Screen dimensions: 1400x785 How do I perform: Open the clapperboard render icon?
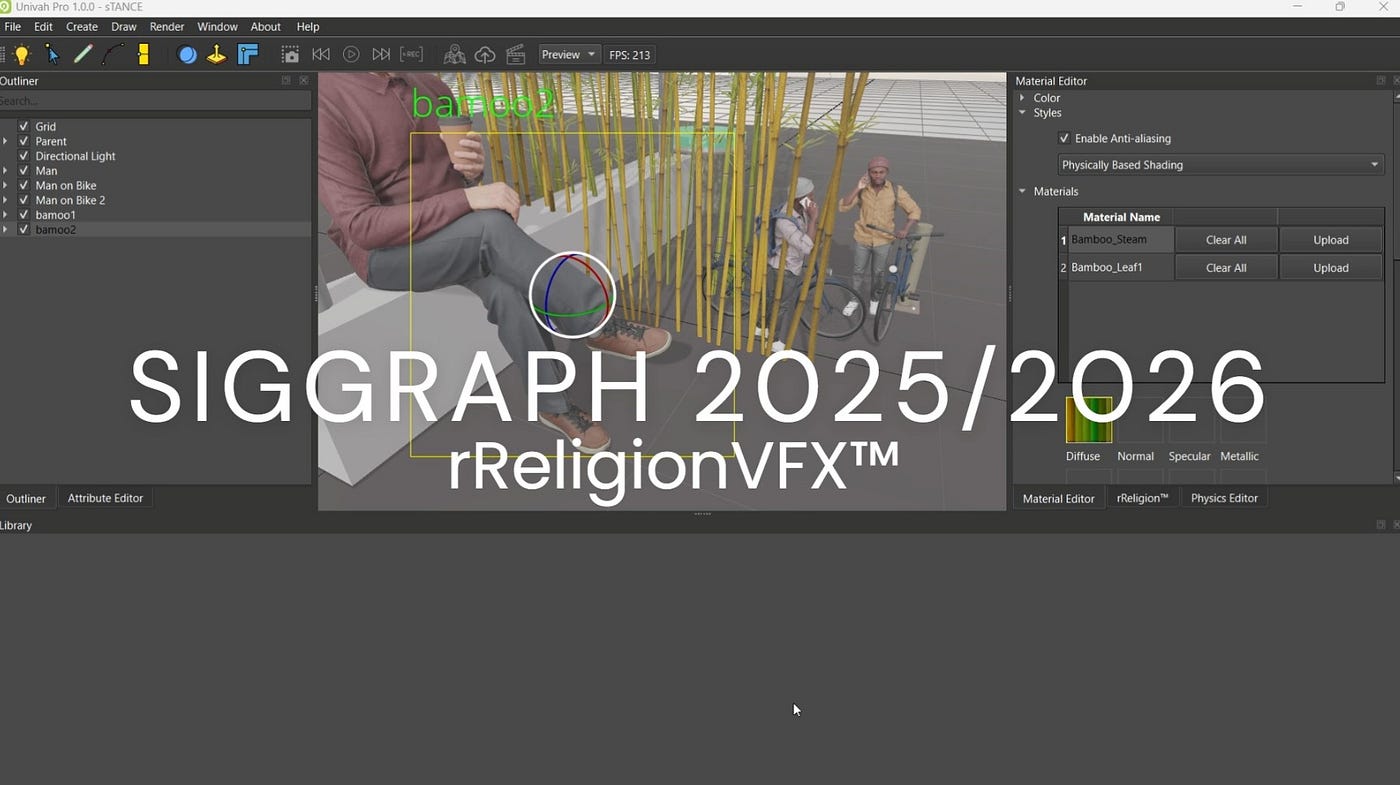click(516, 55)
